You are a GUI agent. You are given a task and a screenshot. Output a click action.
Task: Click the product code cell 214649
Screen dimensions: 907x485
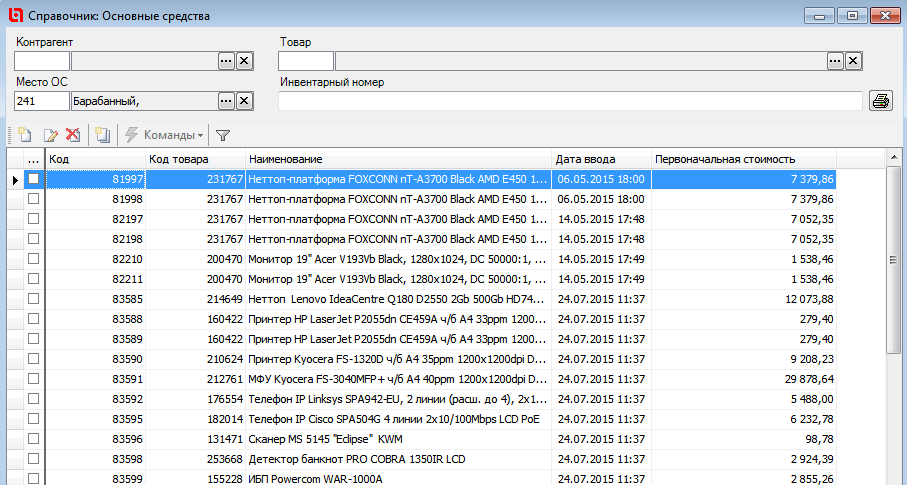[x=196, y=299]
